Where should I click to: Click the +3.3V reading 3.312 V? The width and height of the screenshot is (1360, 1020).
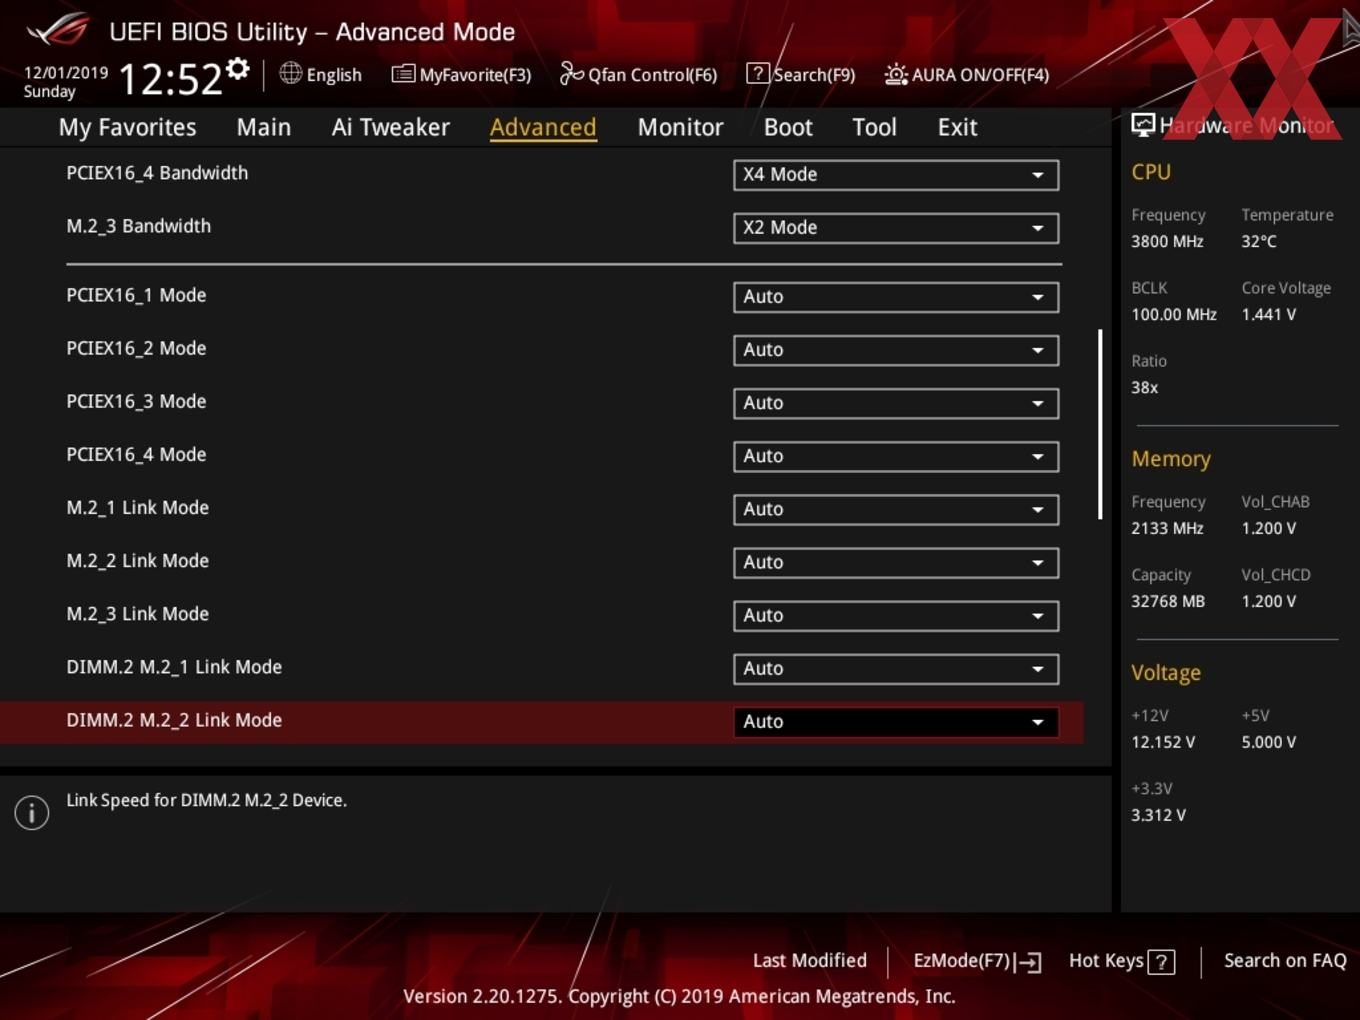coord(1158,815)
